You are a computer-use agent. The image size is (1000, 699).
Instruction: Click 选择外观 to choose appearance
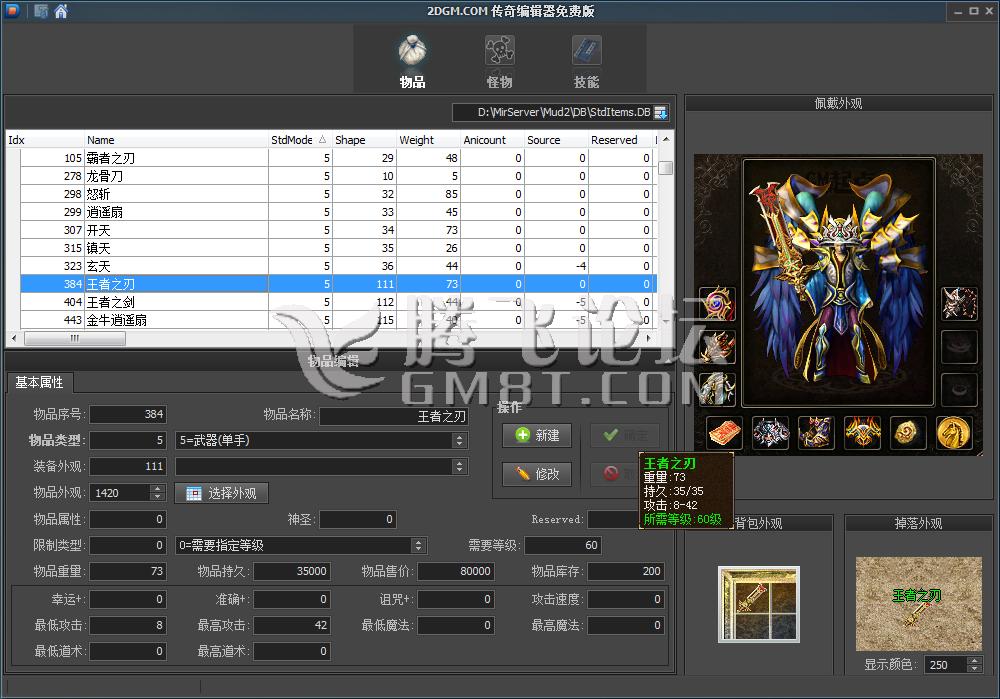click(221, 493)
